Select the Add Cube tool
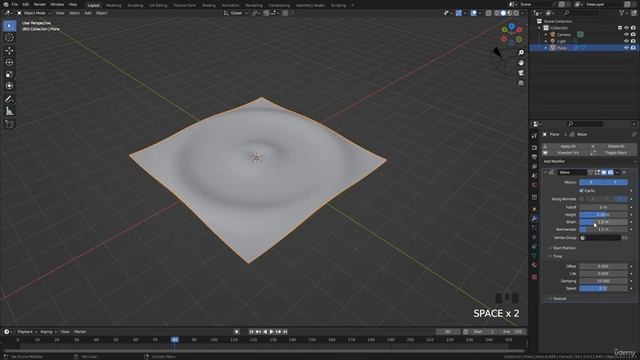Viewport: 640px width, 360px height. 9,124
